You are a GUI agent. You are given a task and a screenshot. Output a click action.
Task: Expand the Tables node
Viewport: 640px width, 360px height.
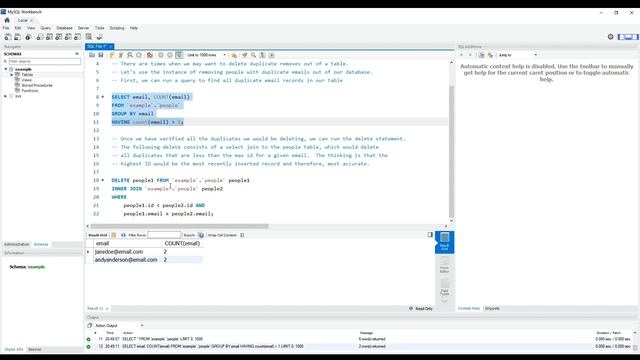(x=11, y=75)
